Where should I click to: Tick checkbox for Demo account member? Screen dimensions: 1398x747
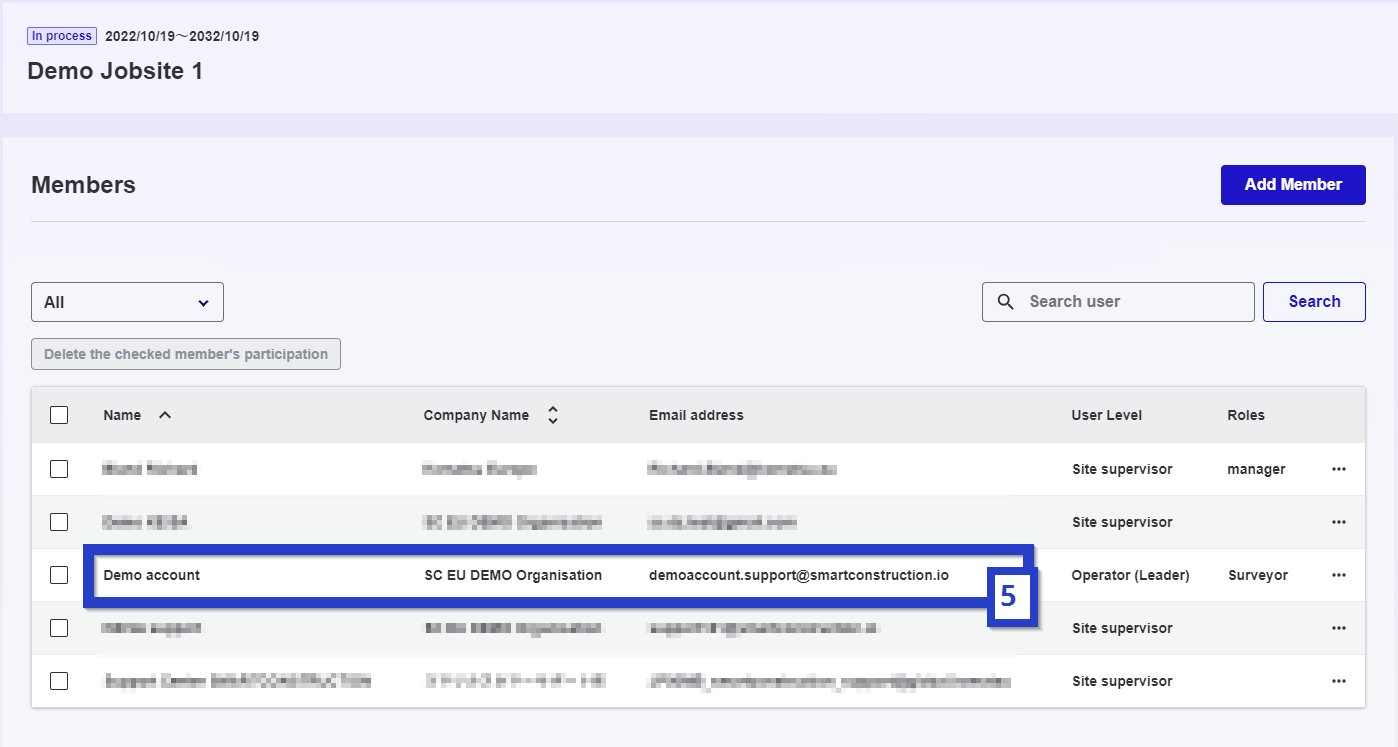(59, 575)
